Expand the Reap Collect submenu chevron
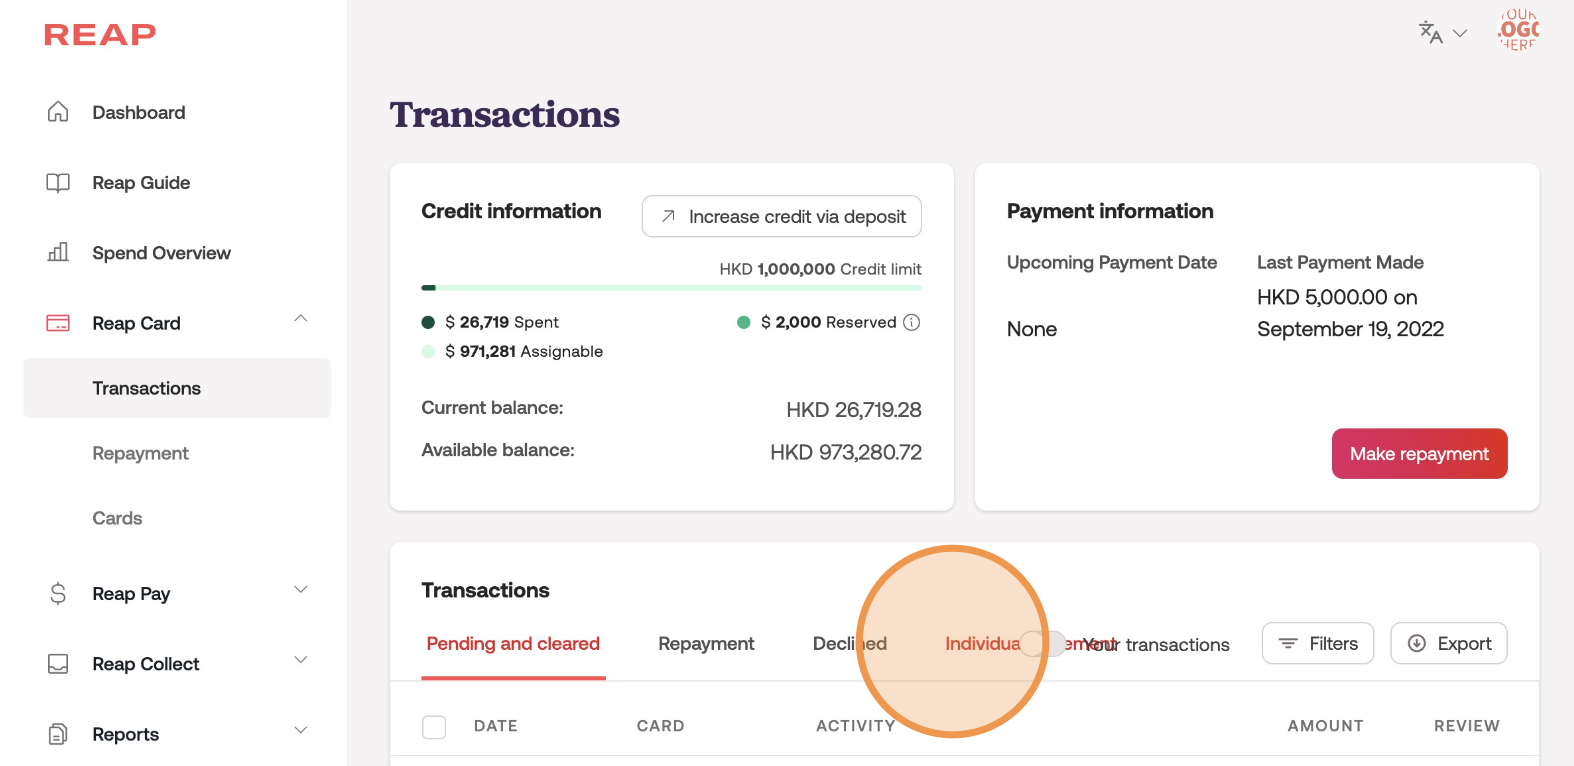Image resolution: width=1574 pixels, height=766 pixels. click(x=301, y=660)
